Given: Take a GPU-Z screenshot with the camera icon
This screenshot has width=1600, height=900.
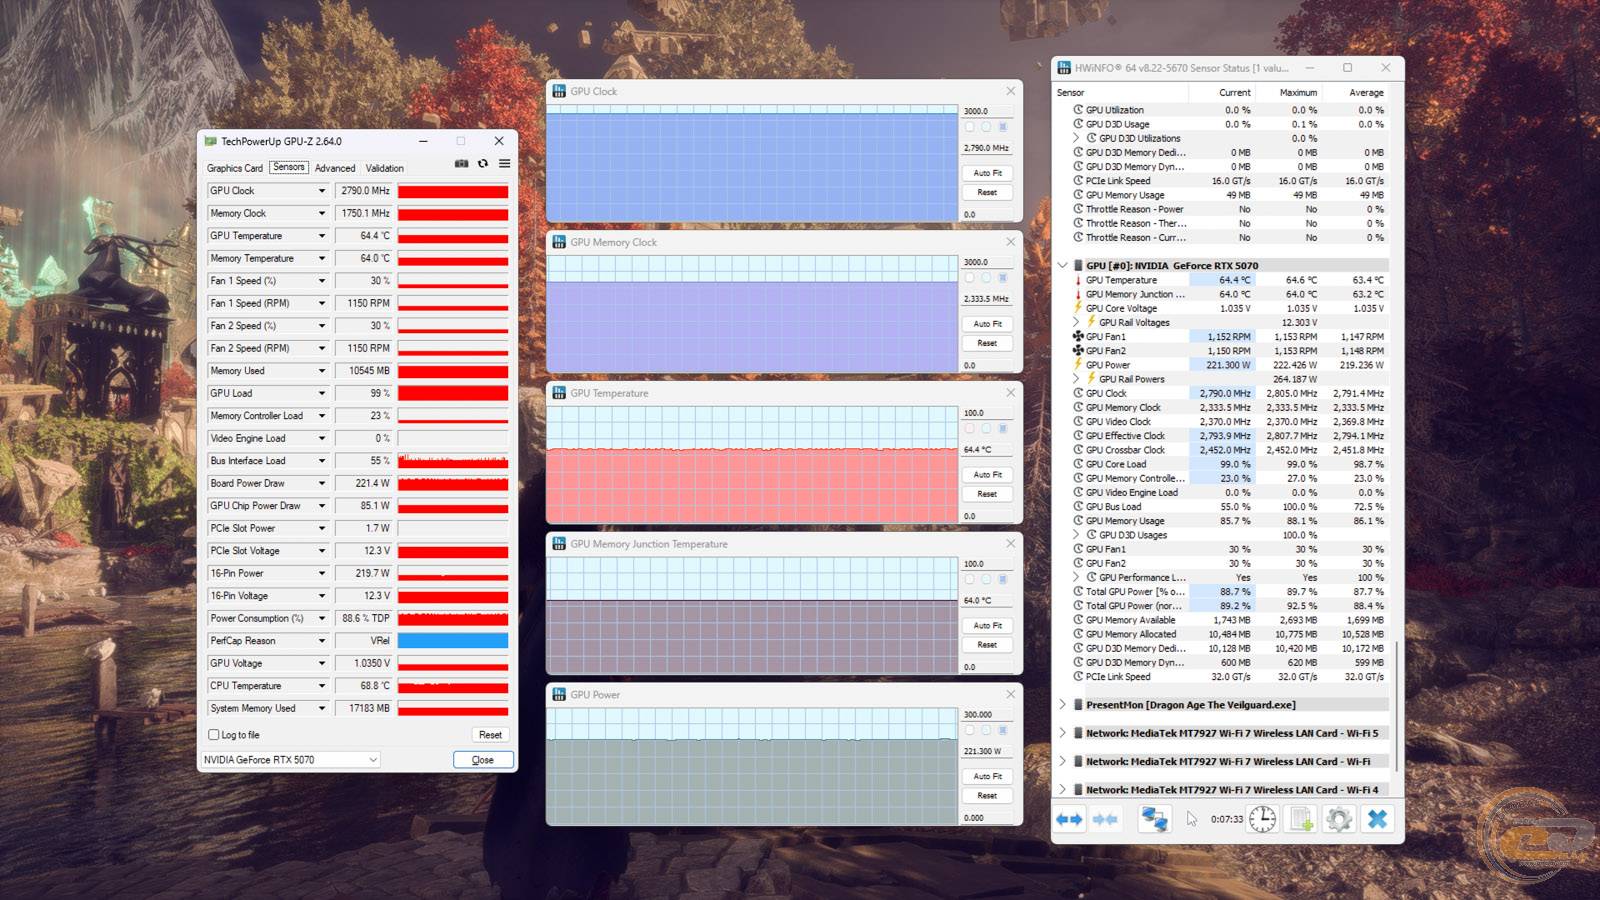Looking at the screenshot, I should point(461,164).
